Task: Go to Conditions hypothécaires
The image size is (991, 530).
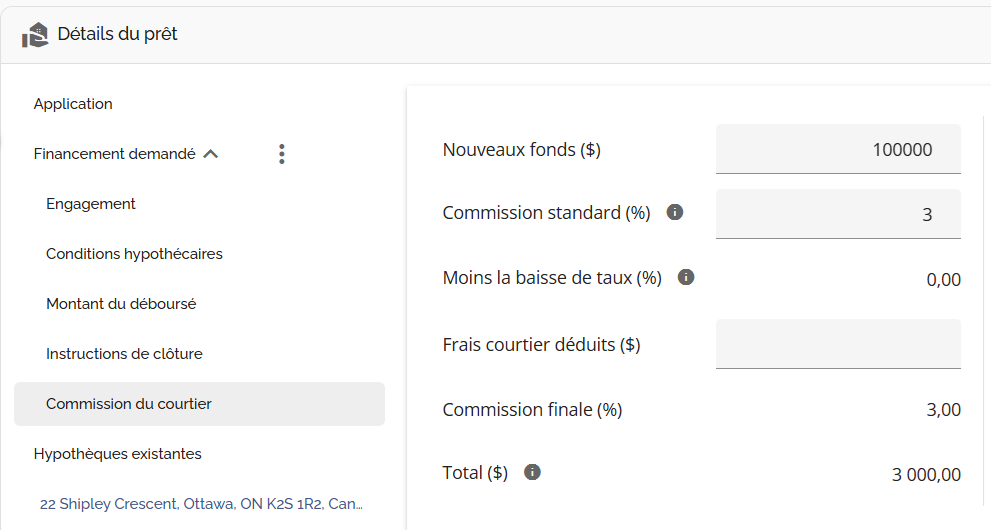Action: tap(134, 254)
